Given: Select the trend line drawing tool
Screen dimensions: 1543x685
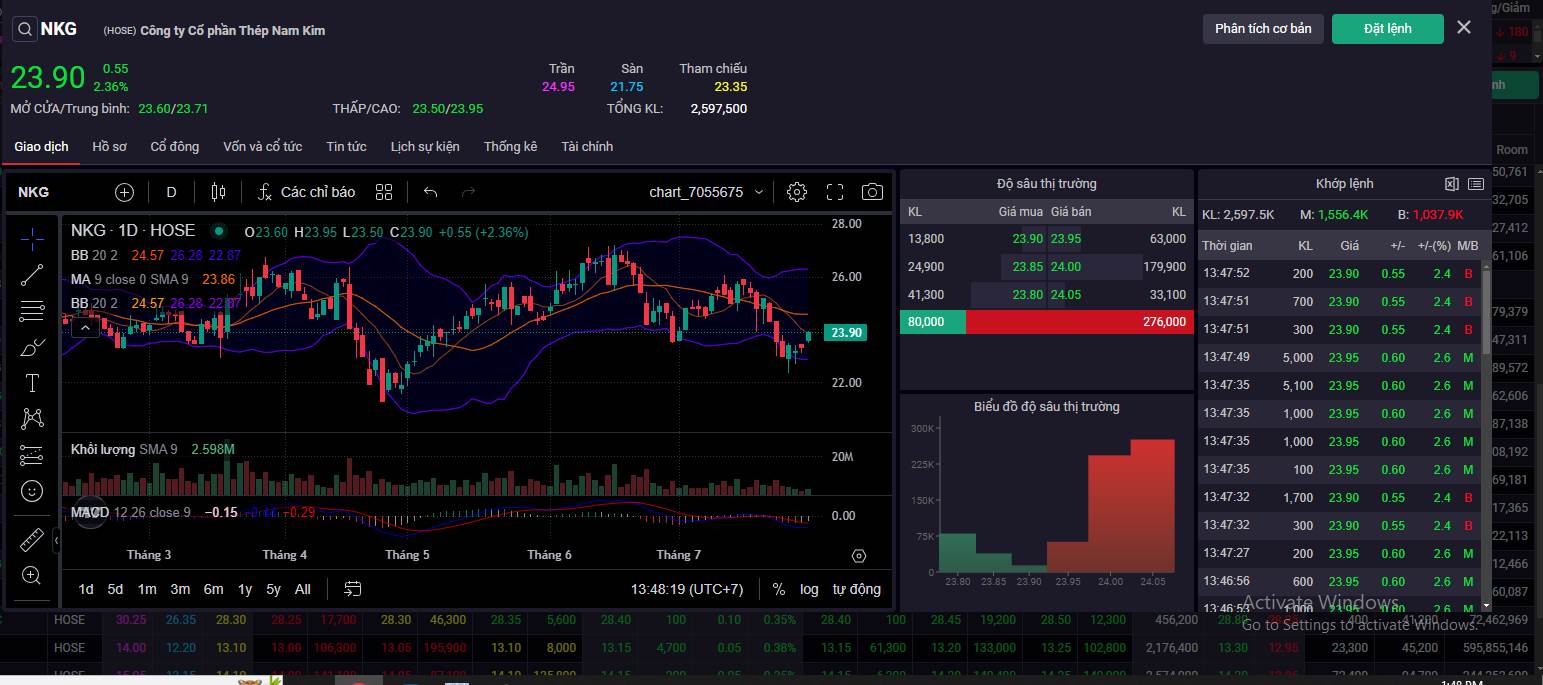Looking at the screenshot, I should 32,274.
